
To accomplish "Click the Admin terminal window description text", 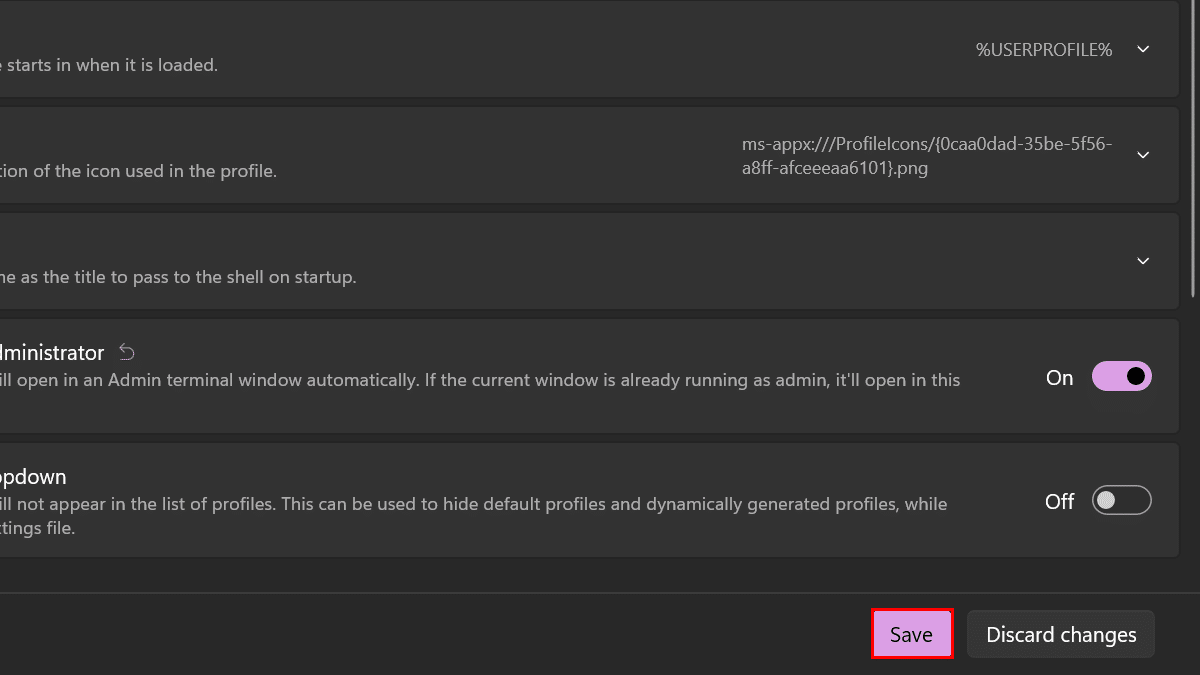I will click(x=480, y=380).
